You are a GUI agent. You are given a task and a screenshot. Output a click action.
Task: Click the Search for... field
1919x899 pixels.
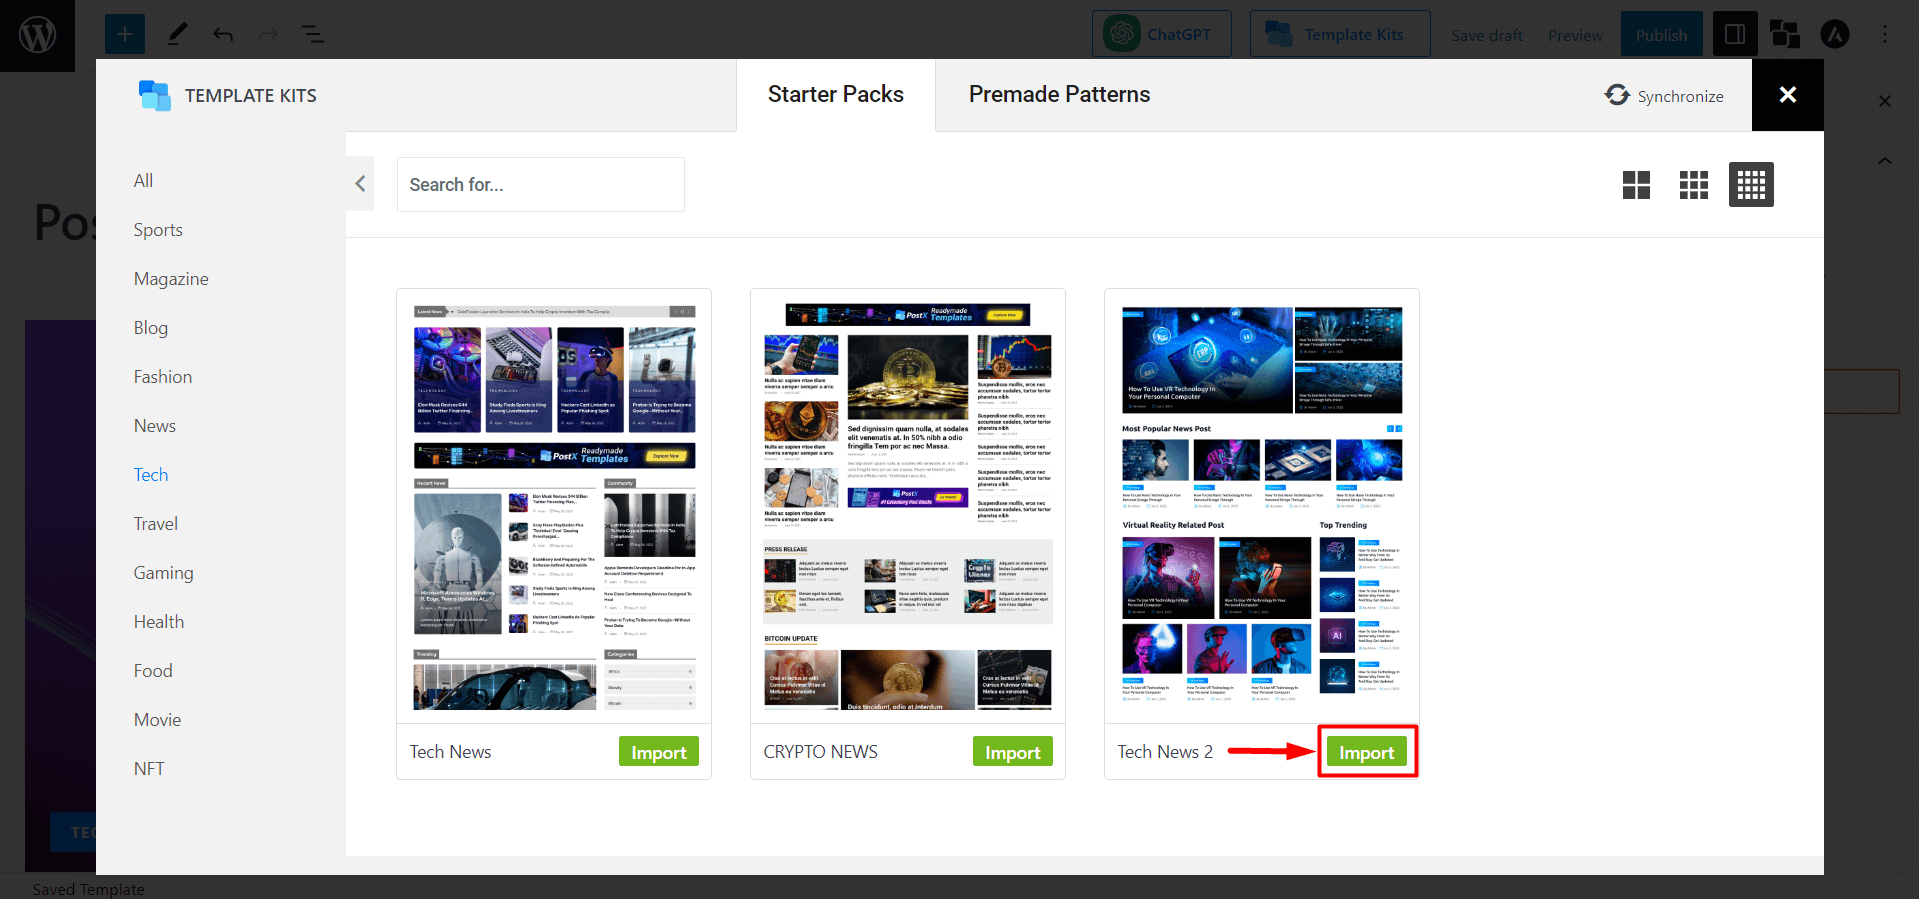(x=540, y=184)
